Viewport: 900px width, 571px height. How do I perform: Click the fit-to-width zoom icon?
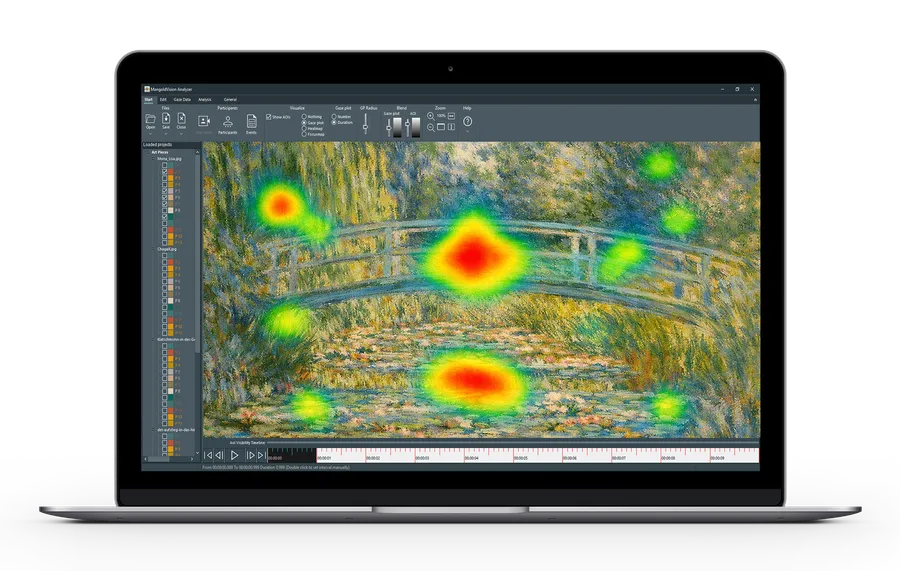click(x=451, y=116)
